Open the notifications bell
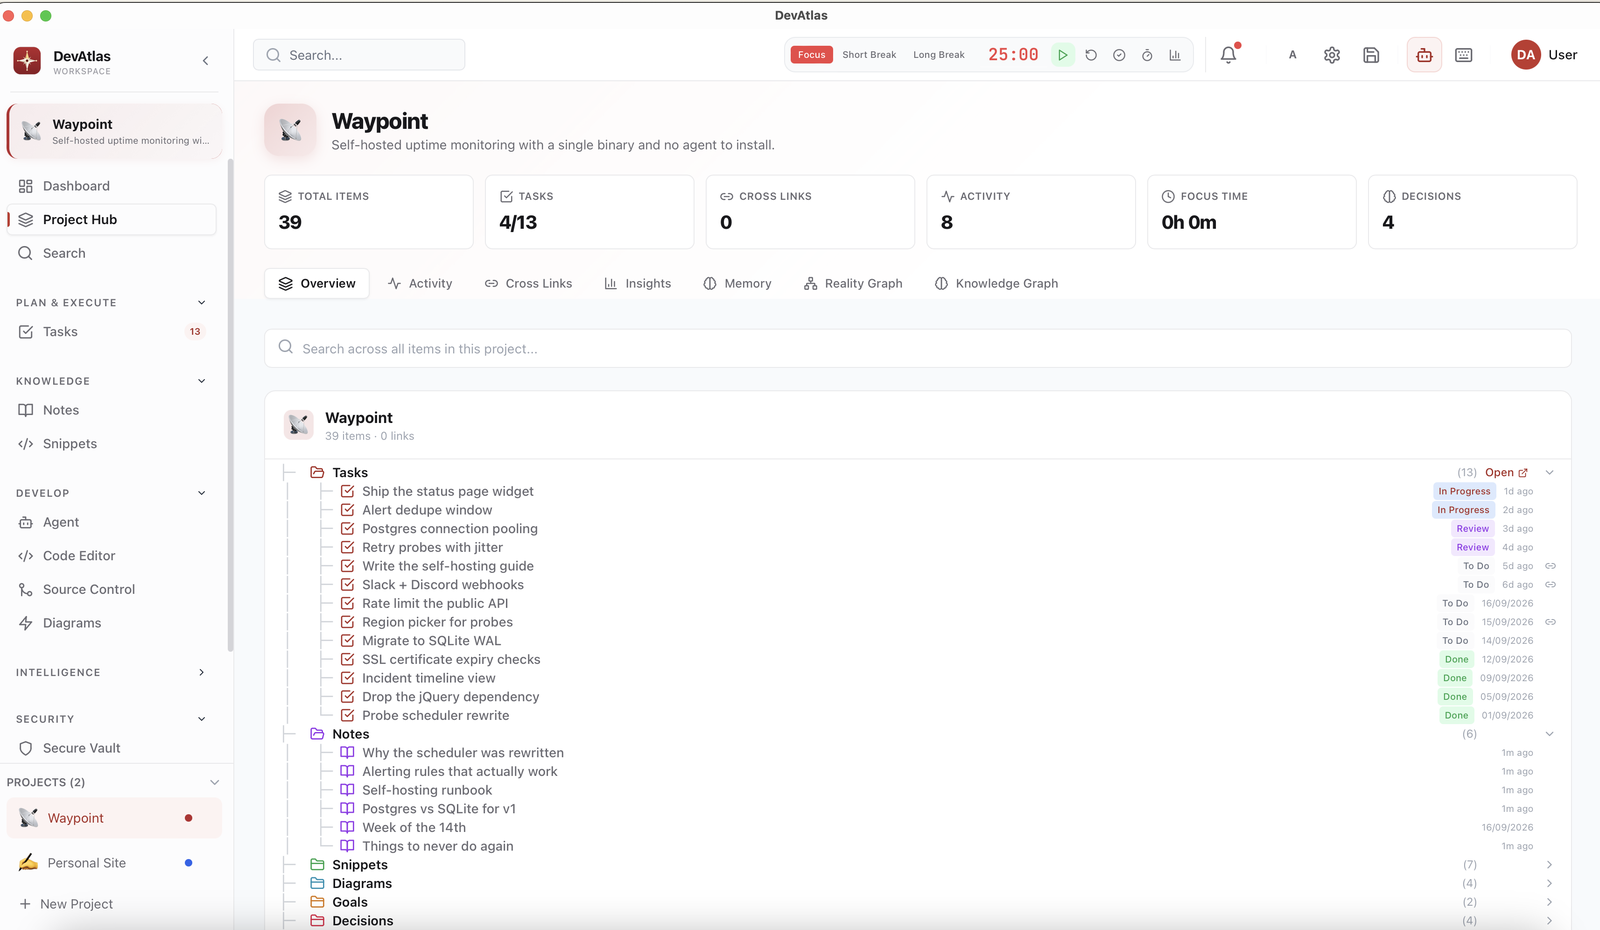 (x=1229, y=55)
